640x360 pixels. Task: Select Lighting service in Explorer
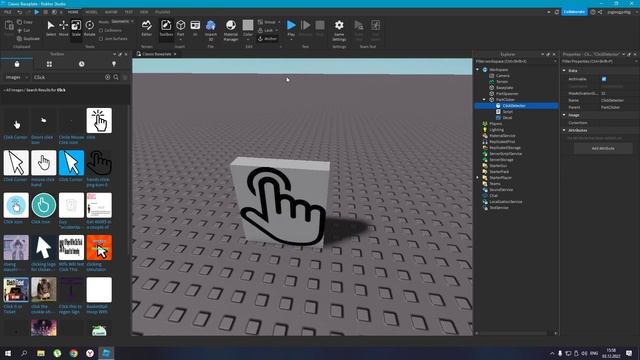(x=496, y=129)
